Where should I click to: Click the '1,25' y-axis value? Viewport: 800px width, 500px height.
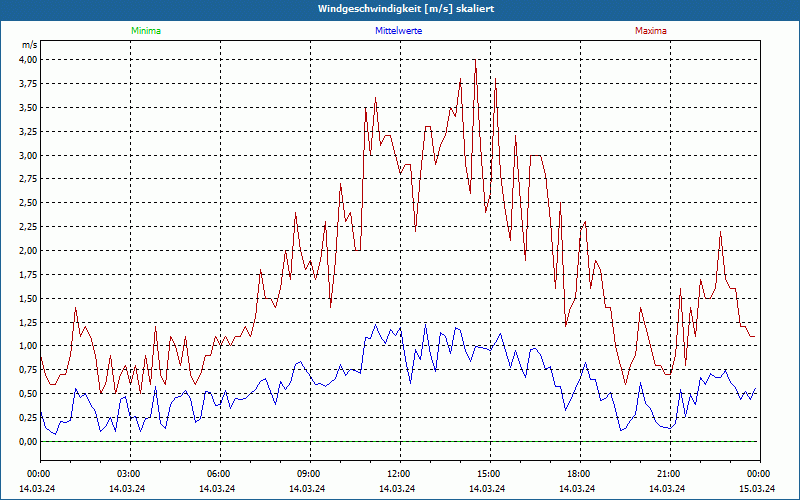point(28,322)
